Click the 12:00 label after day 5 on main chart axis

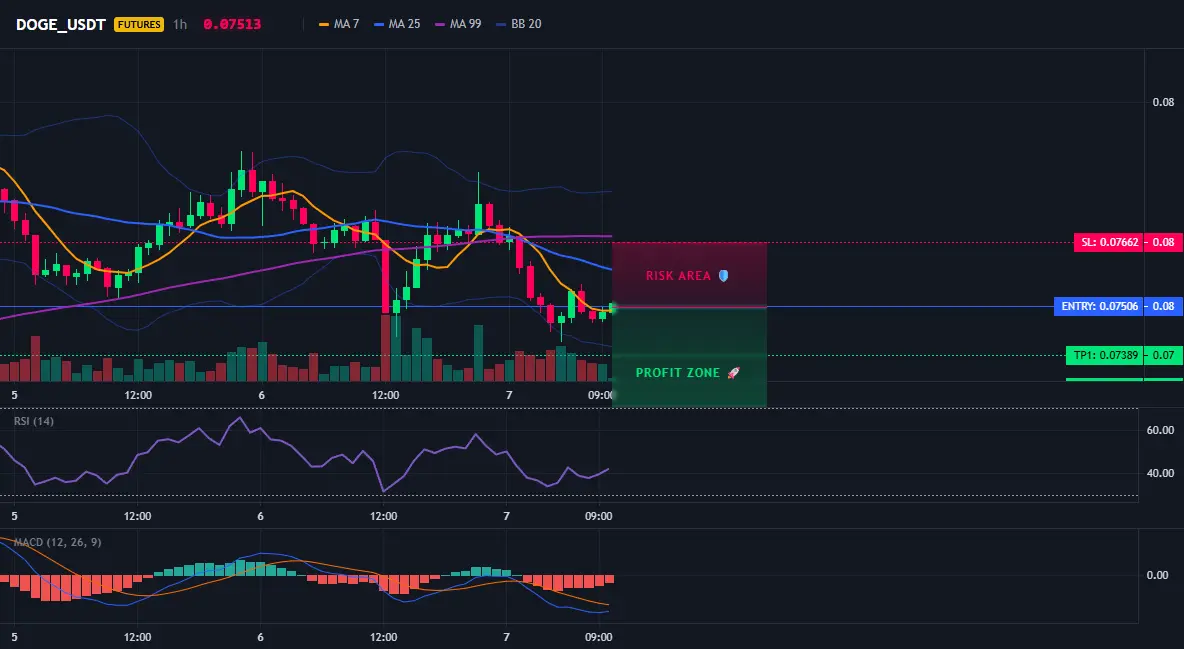pyautogui.click(x=138, y=395)
